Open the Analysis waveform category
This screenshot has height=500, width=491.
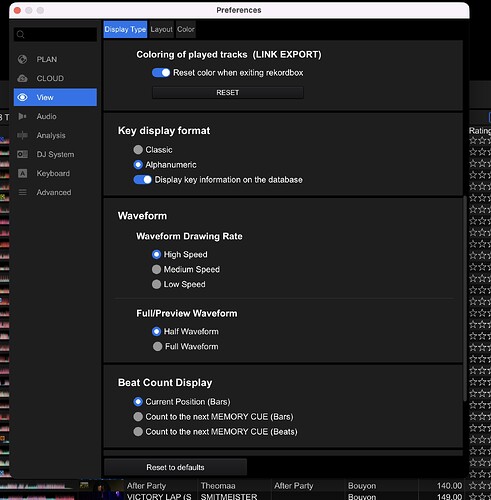[x=55, y=135]
